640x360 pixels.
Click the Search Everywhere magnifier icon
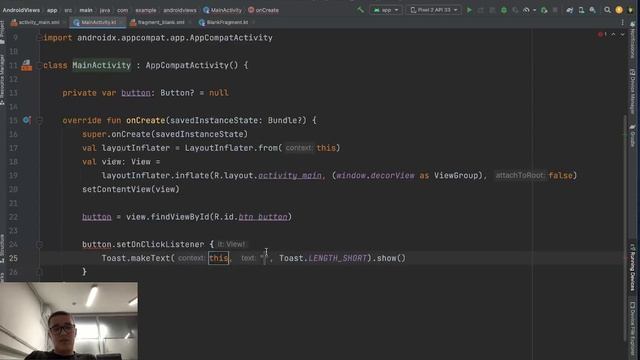607,10
